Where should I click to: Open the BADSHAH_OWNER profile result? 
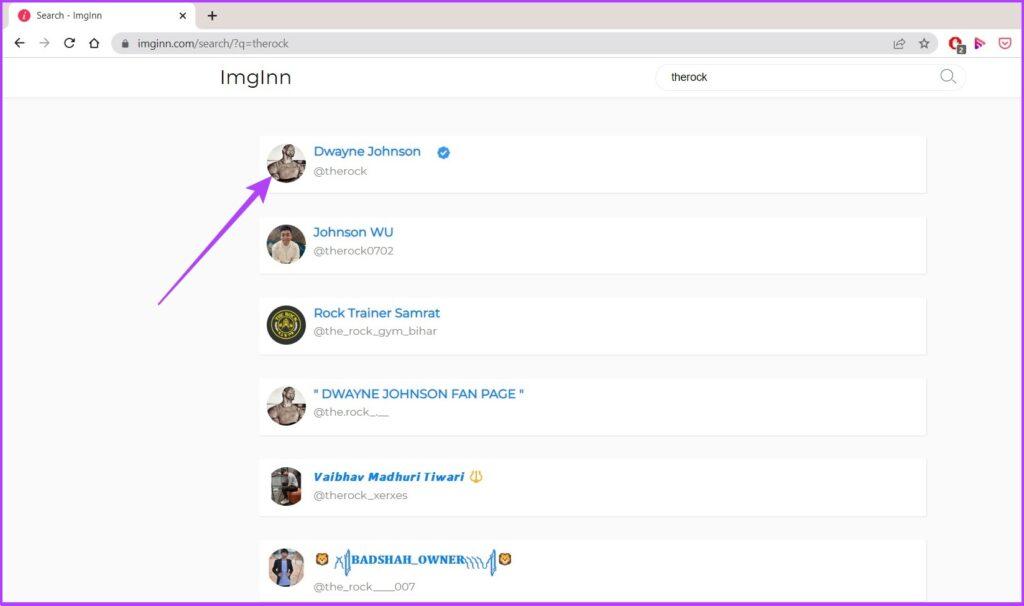413,560
